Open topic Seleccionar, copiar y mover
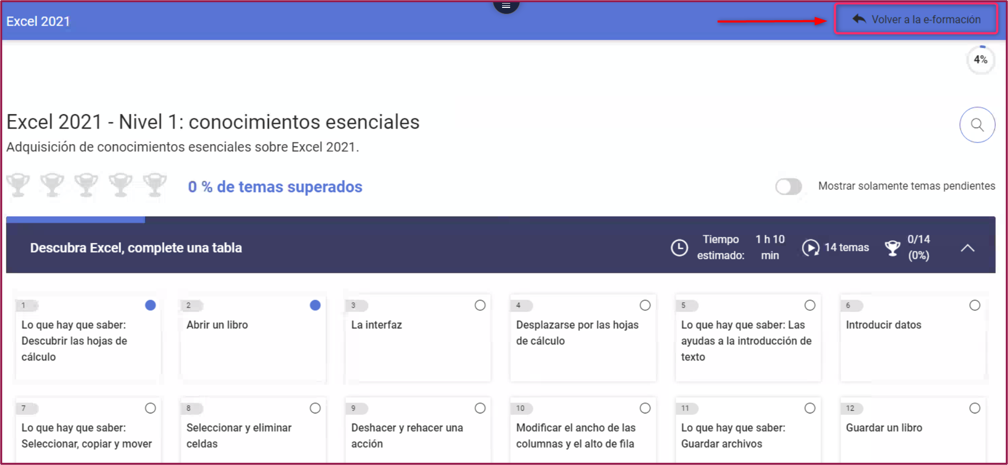Image resolution: width=1008 pixels, height=465 pixels. pos(88,430)
